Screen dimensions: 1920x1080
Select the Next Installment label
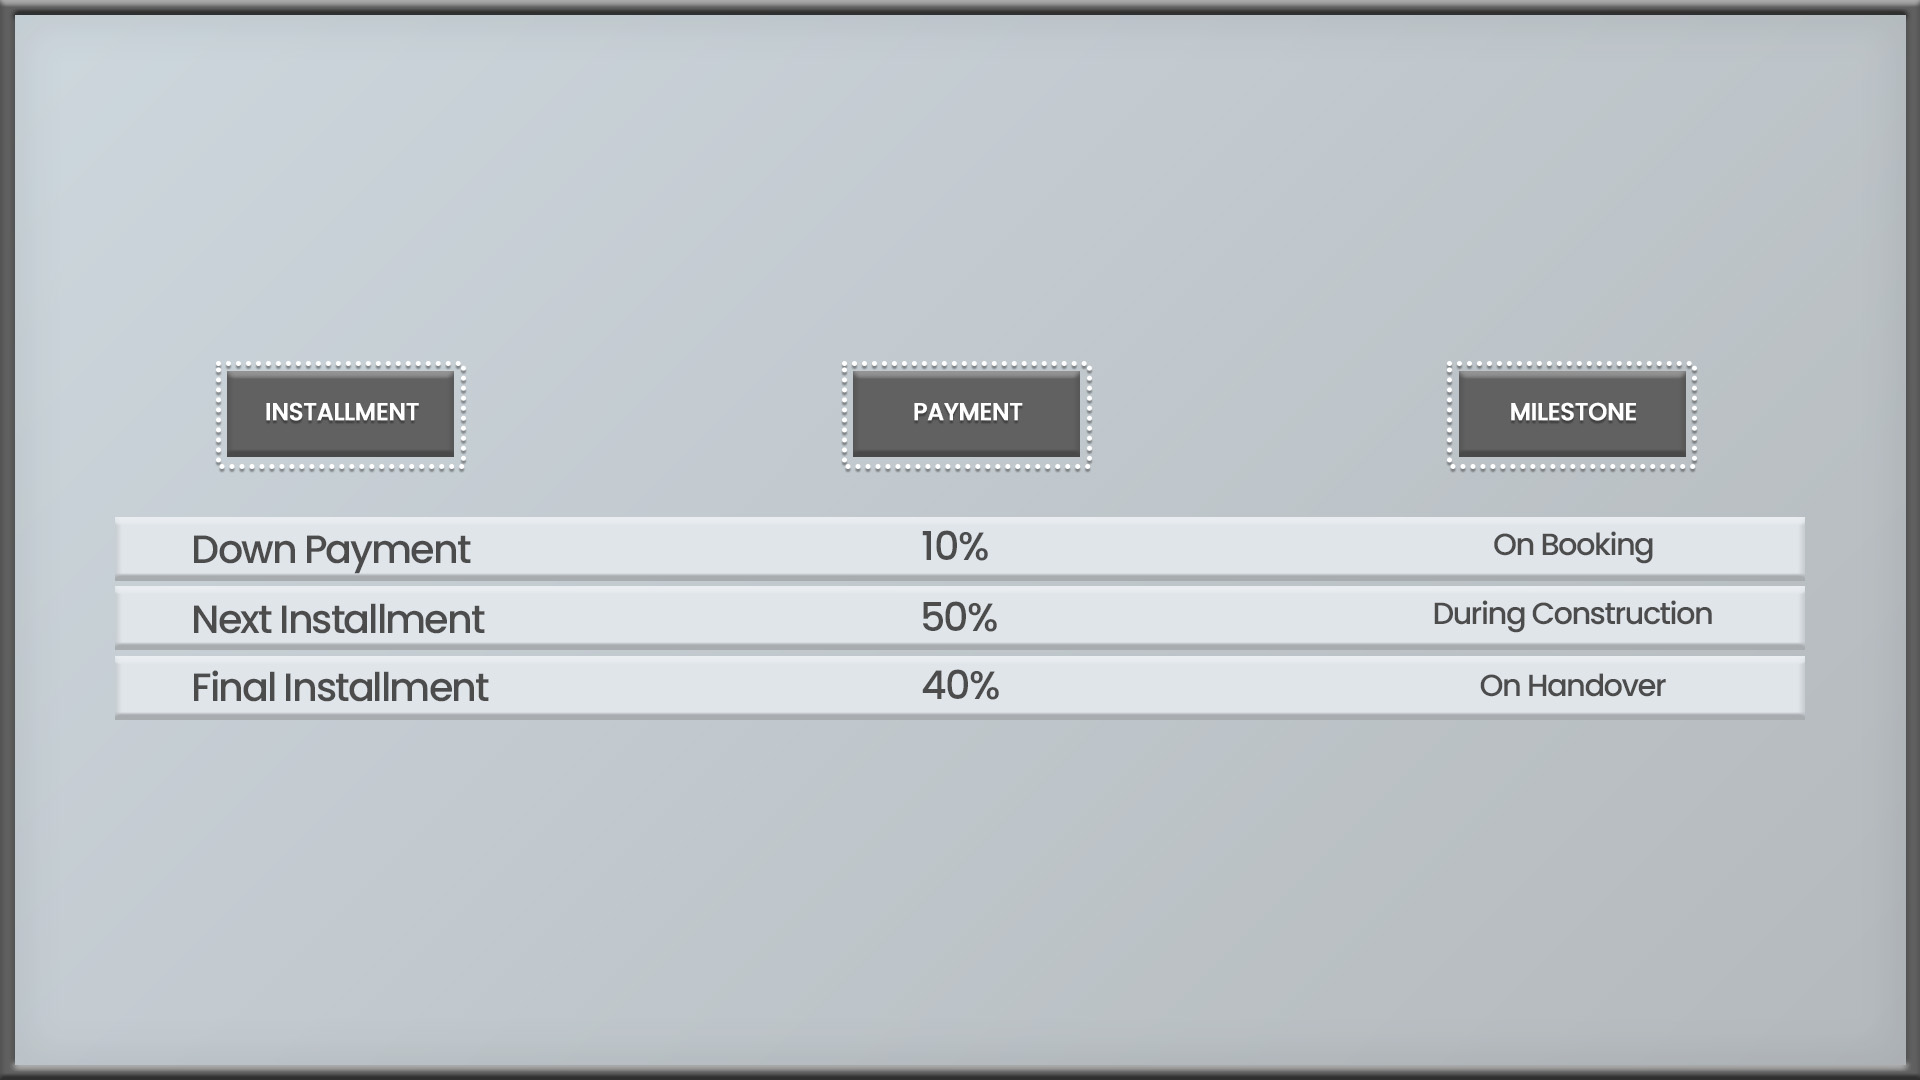(x=337, y=619)
